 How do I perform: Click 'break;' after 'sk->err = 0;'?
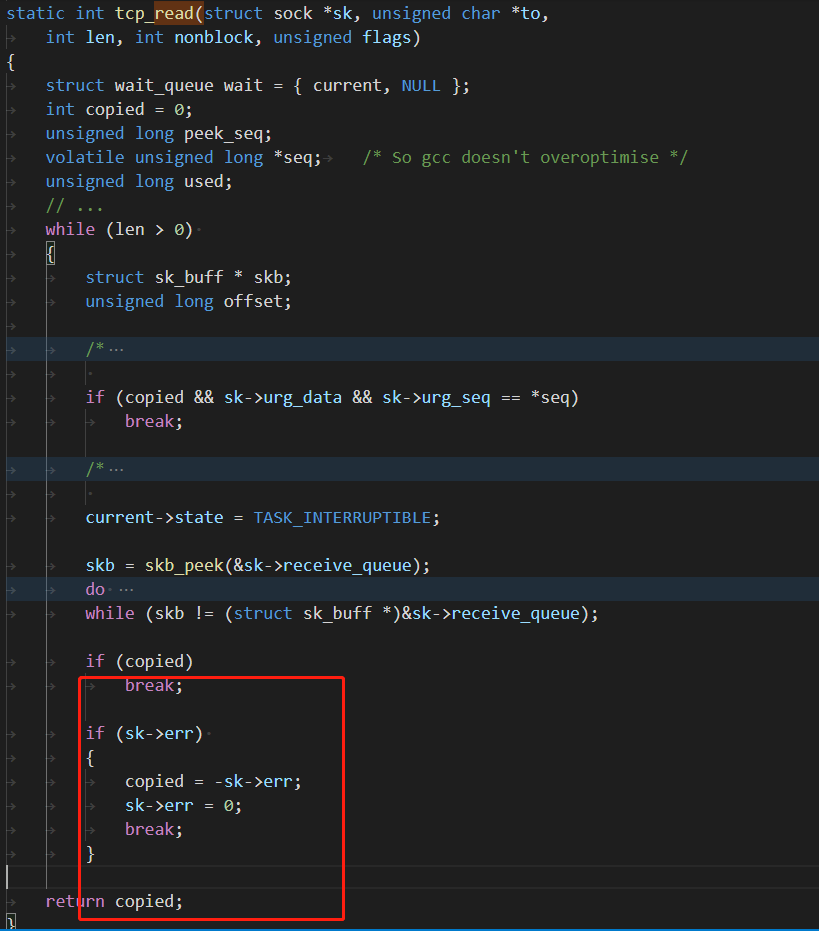pos(154,829)
